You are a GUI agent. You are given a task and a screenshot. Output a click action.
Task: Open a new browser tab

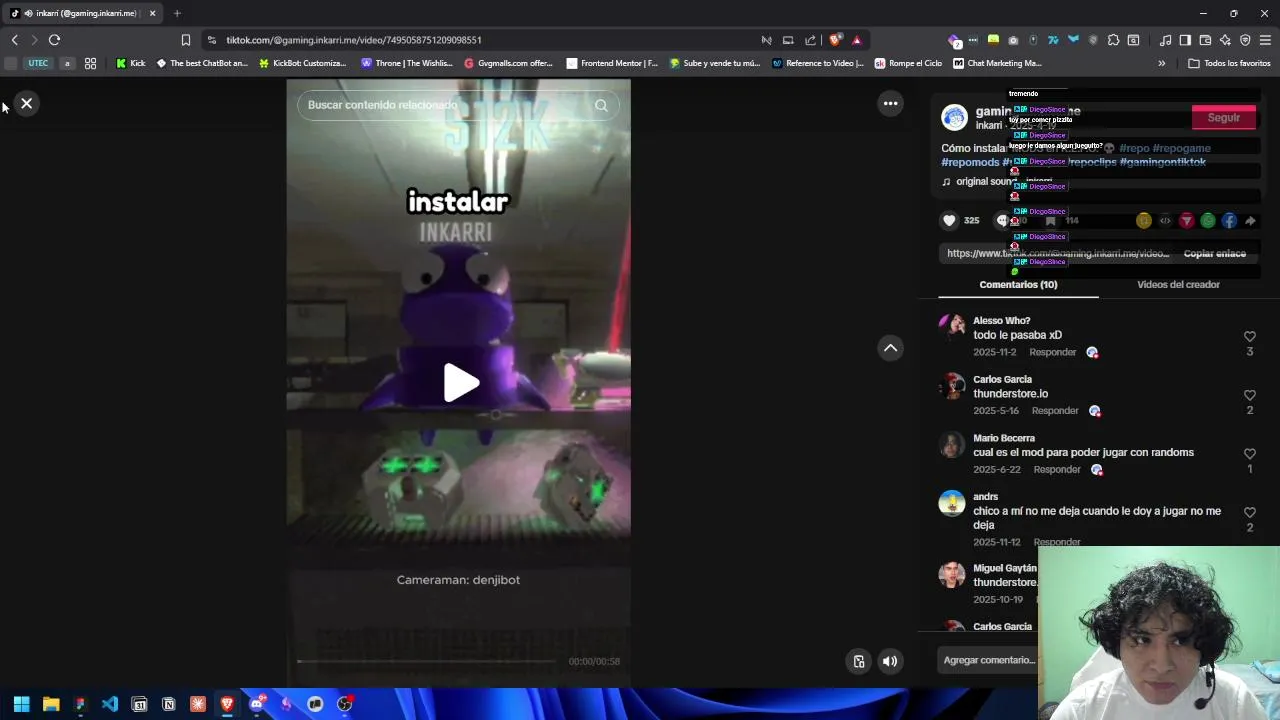pos(177,13)
